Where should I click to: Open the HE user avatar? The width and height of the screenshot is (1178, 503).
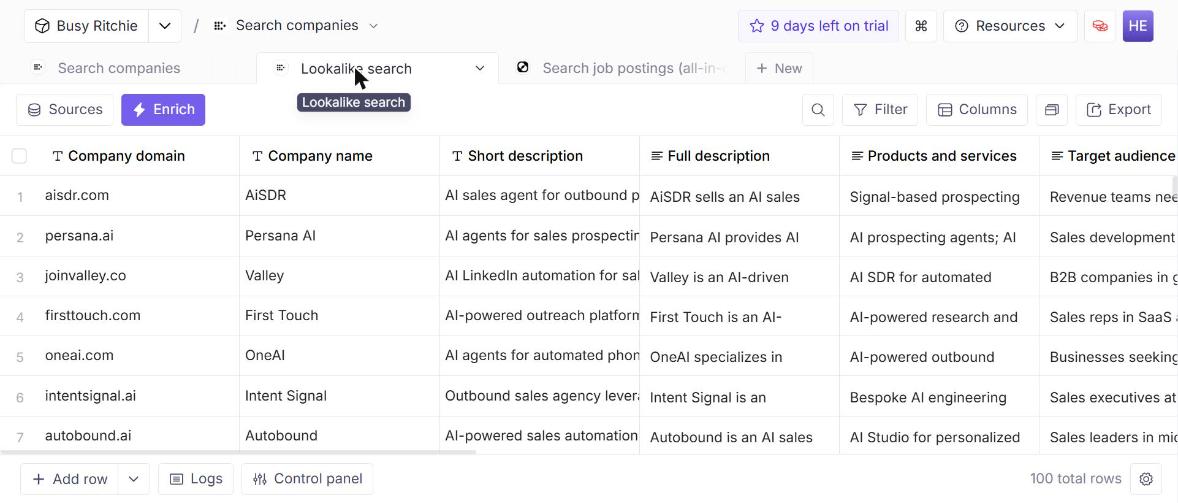[x=1138, y=26]
